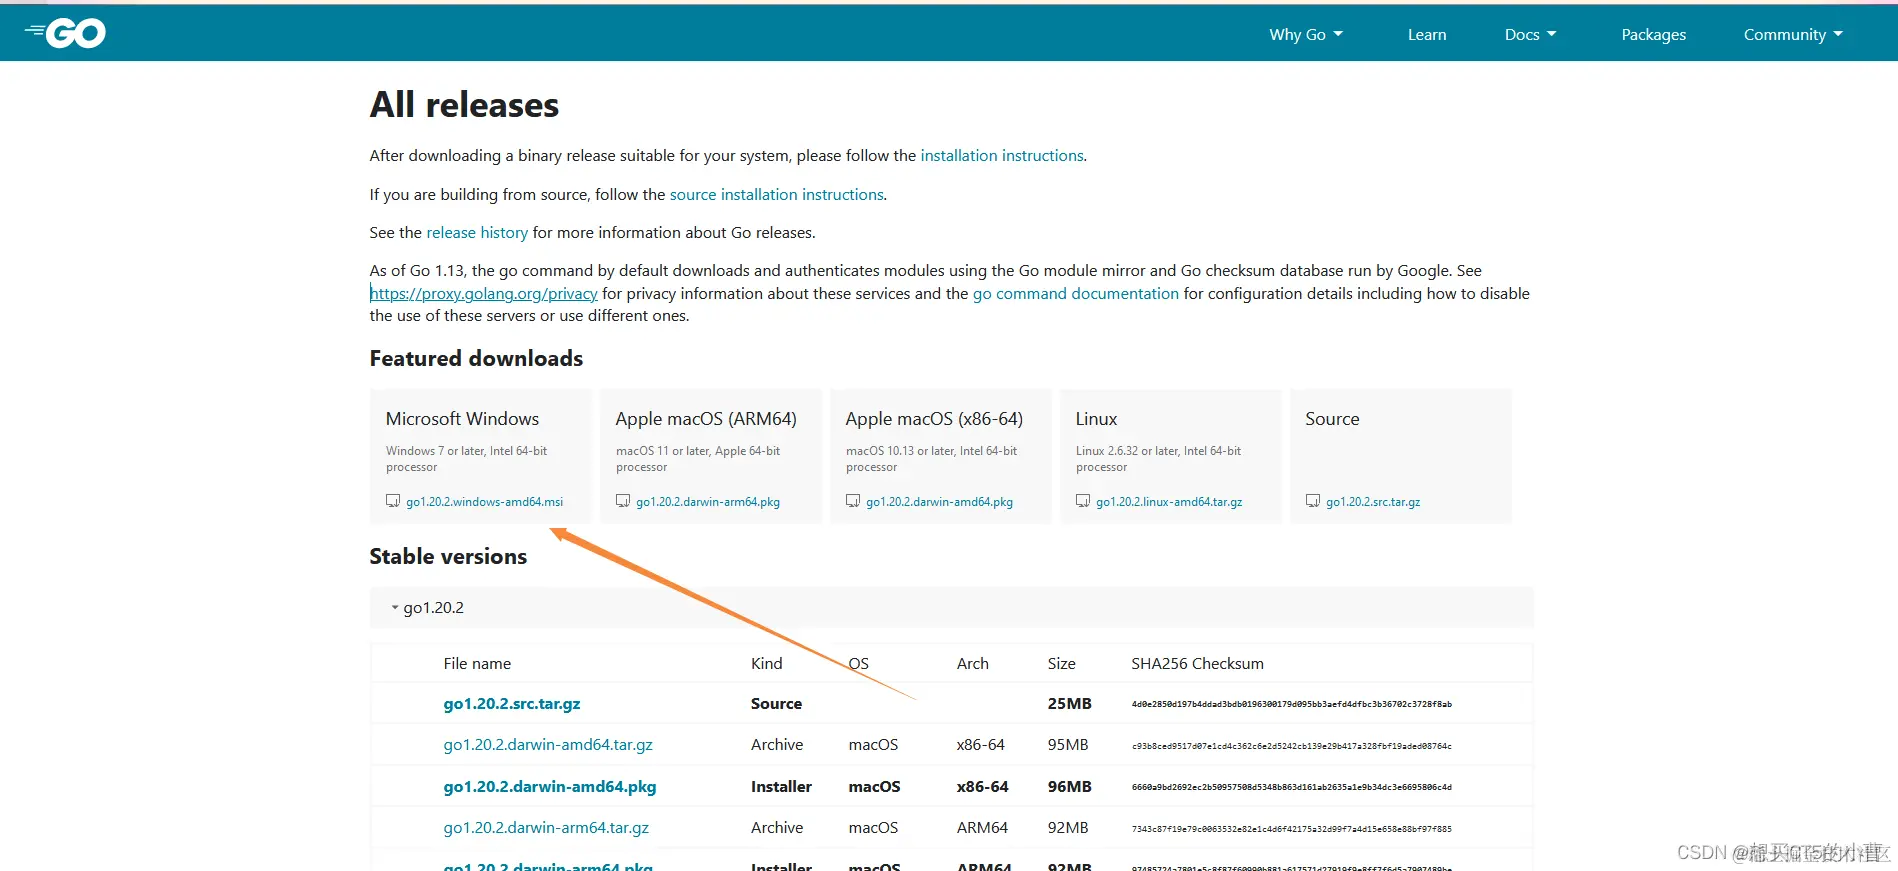Open the Packages menu item
Viewport: 1898px width, 871px height.
click(x=1653, y=34)
